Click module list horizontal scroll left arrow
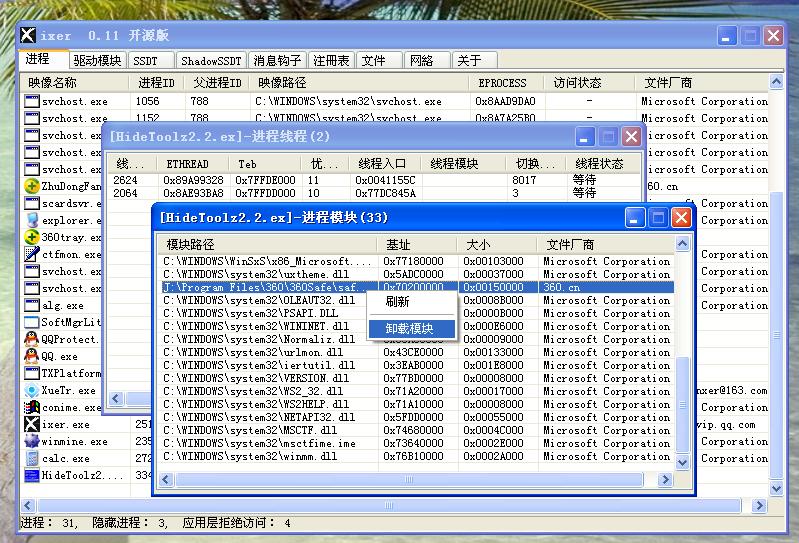 [165, 479]
